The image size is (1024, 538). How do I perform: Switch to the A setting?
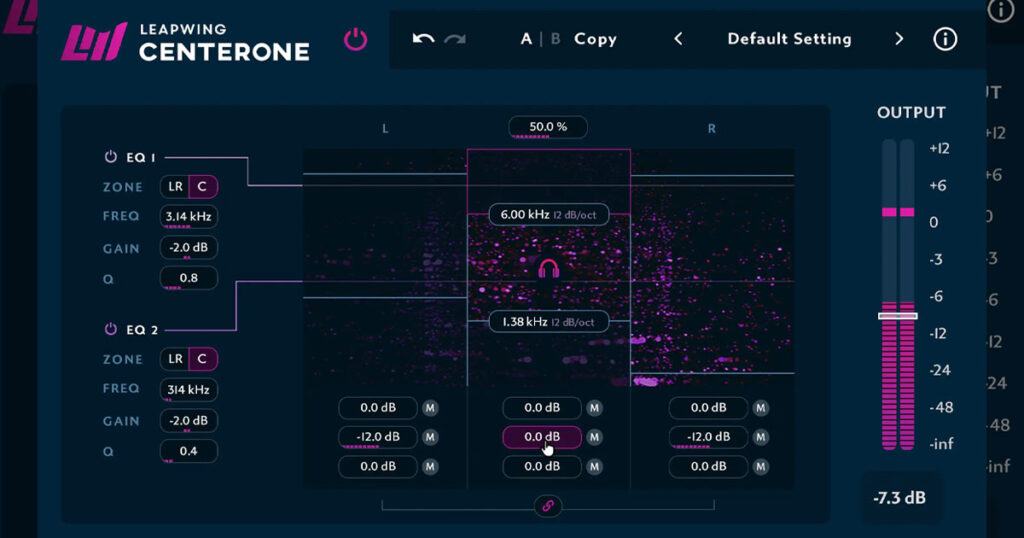[526, 39]
